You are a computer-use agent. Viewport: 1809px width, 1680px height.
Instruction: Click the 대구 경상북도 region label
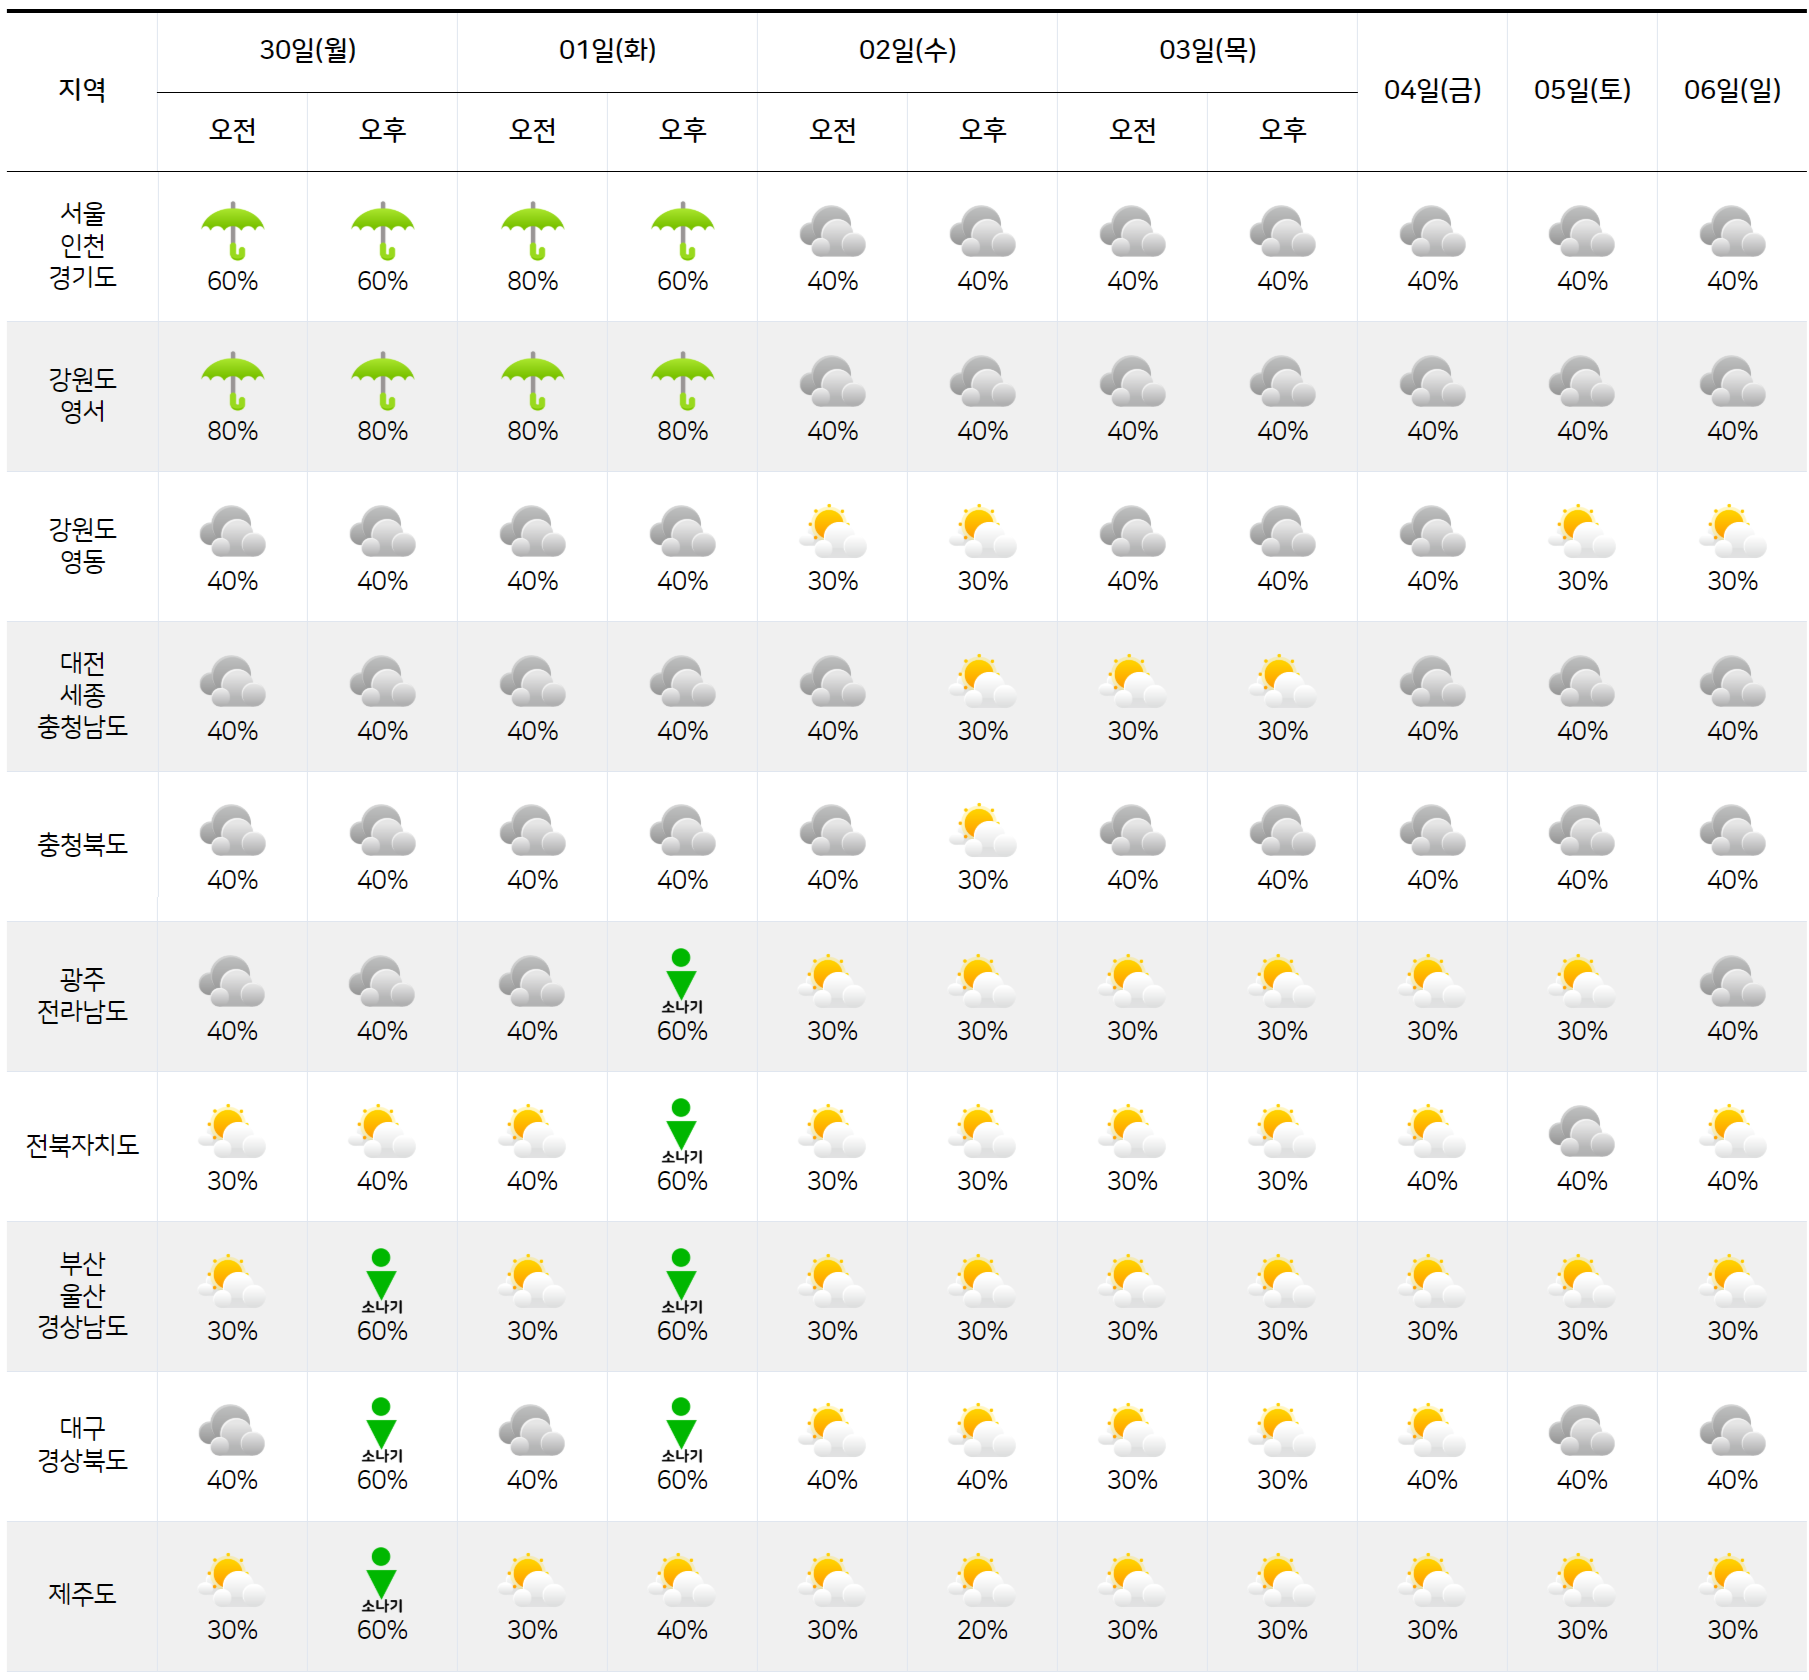(82, 1444)
